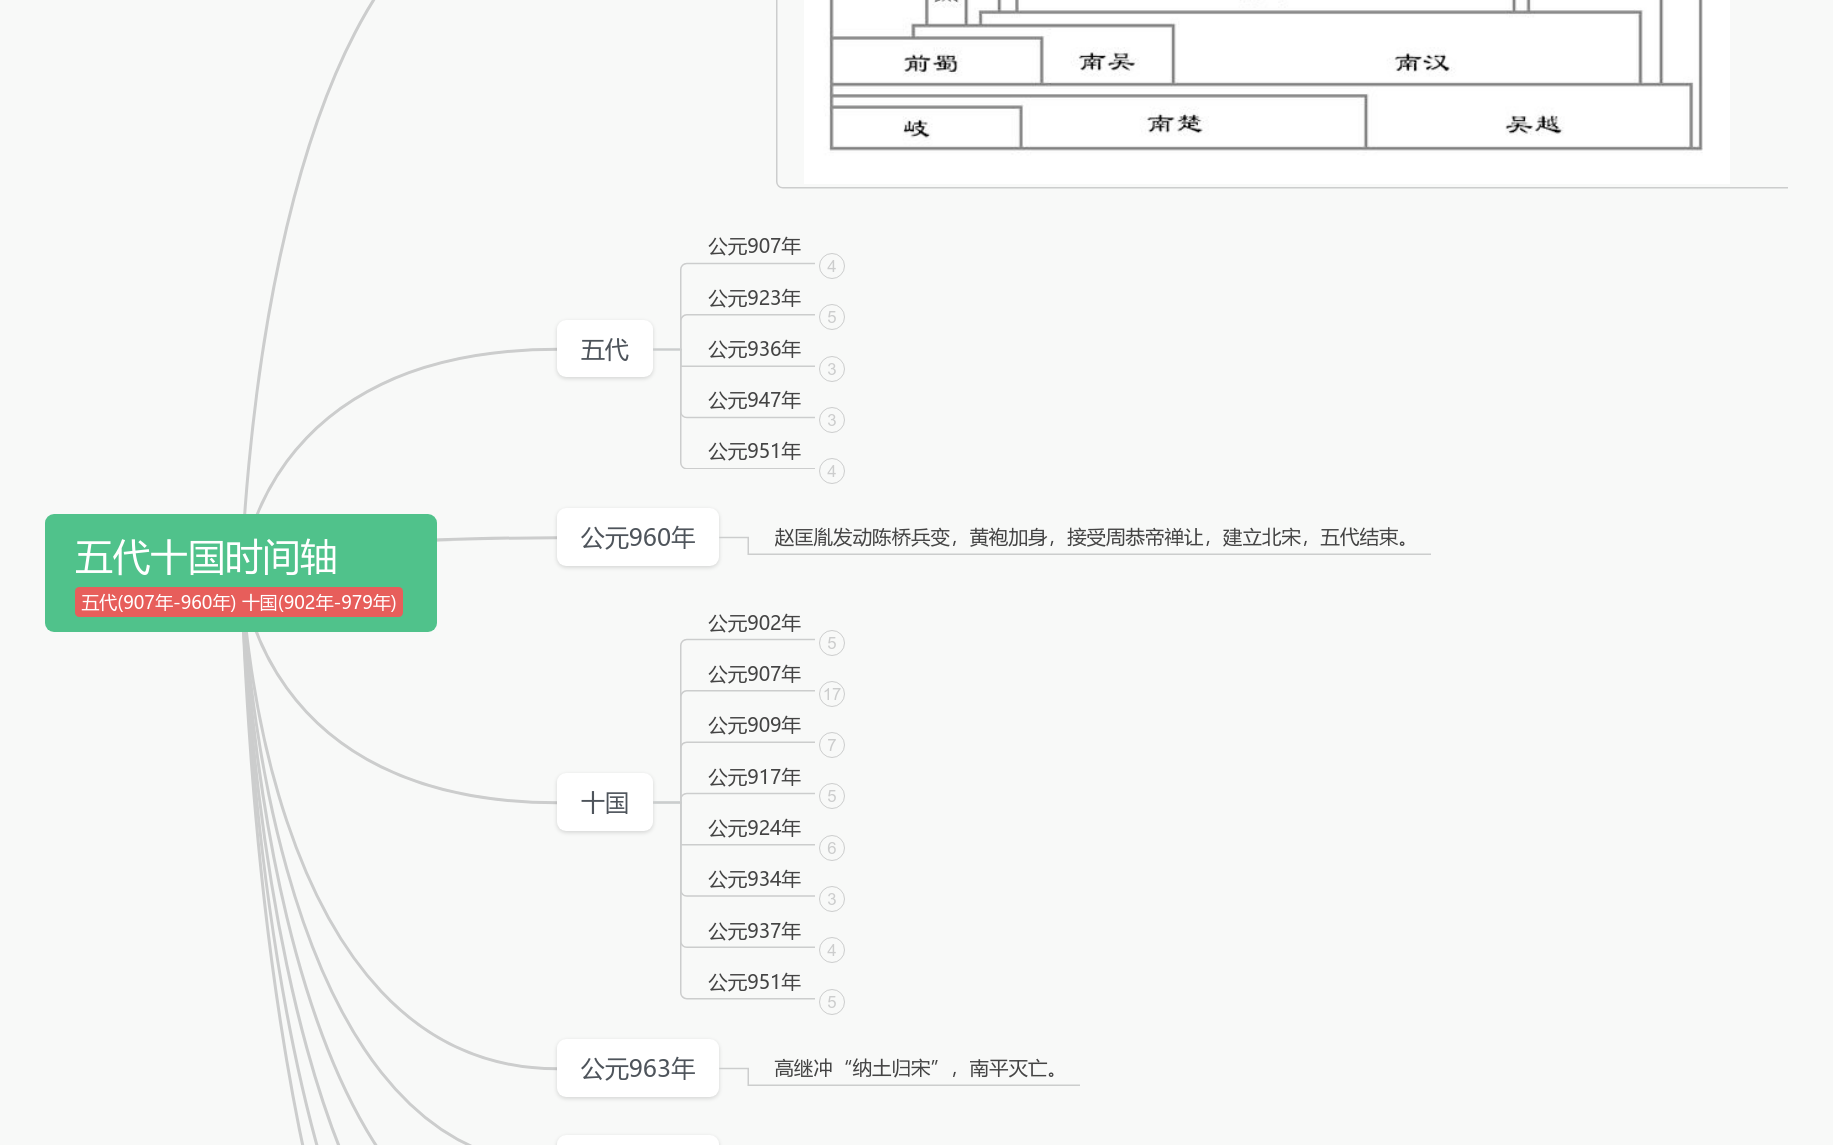Expand 公元937年 collapsed badge
1833x1145 pixels.
coord(831,950)
